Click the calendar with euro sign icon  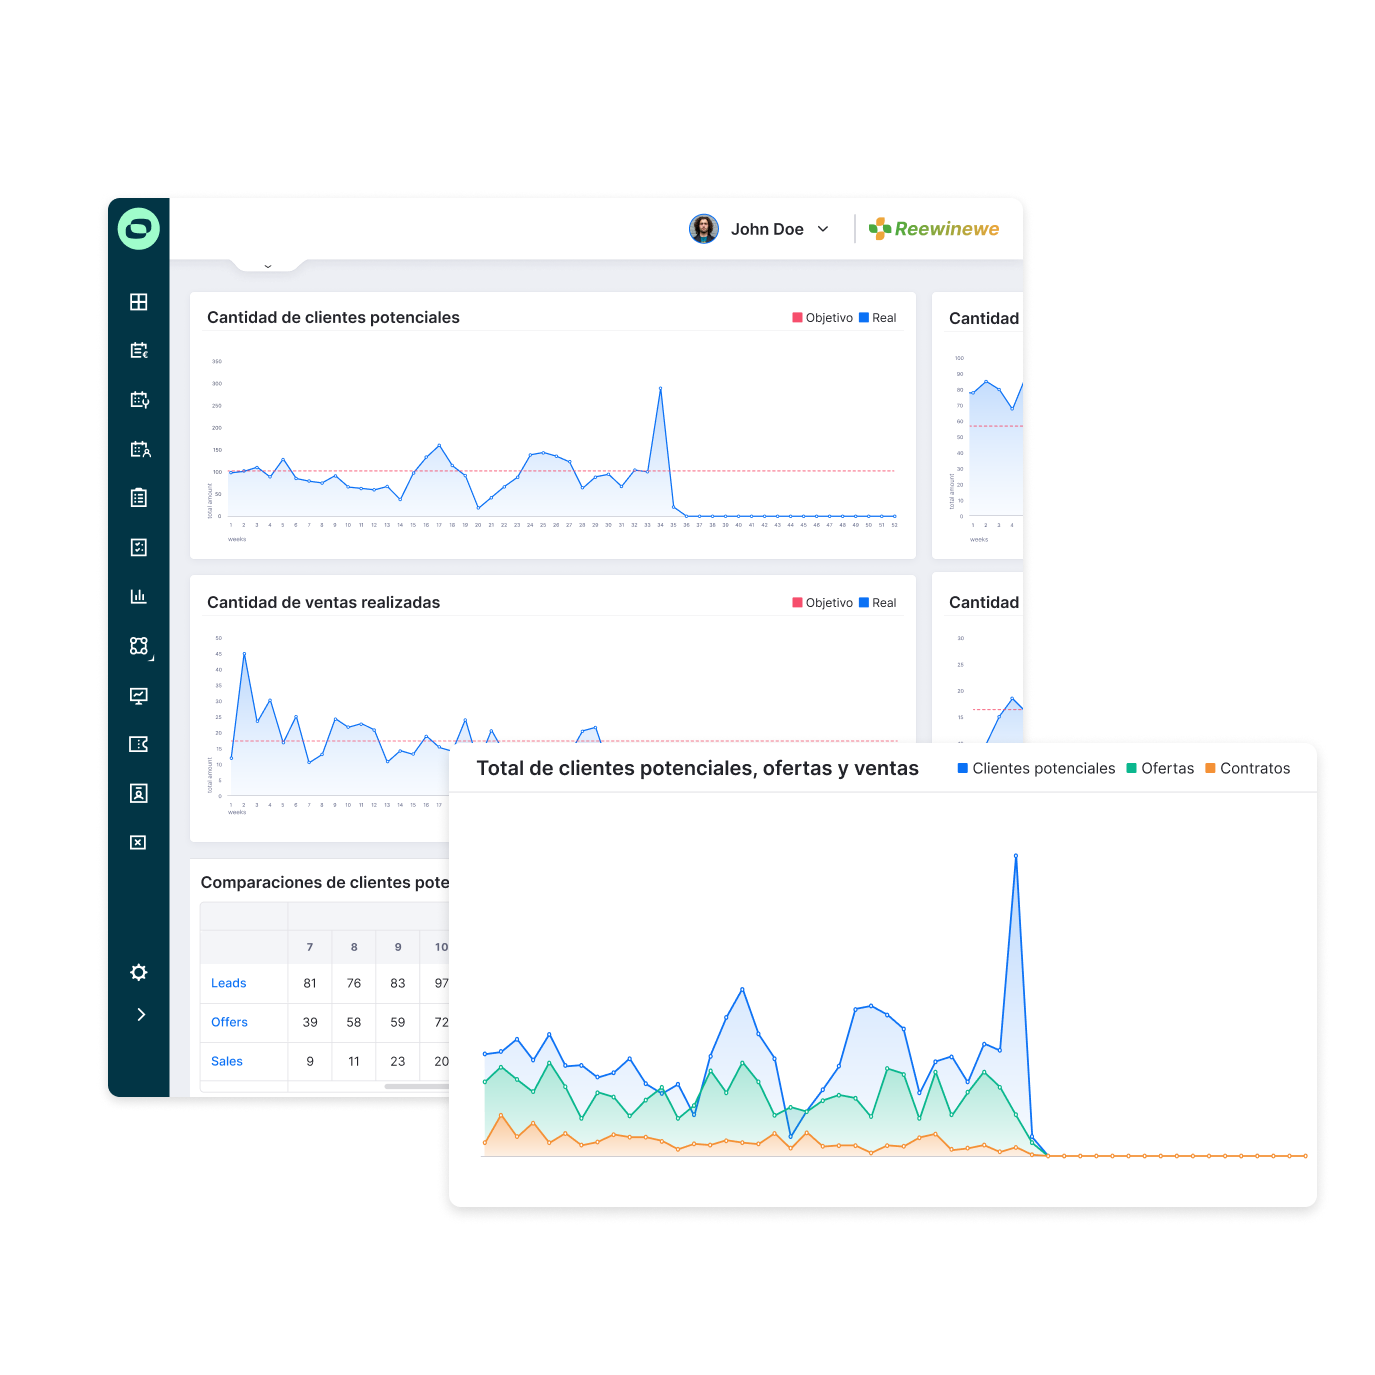(139, 351)
